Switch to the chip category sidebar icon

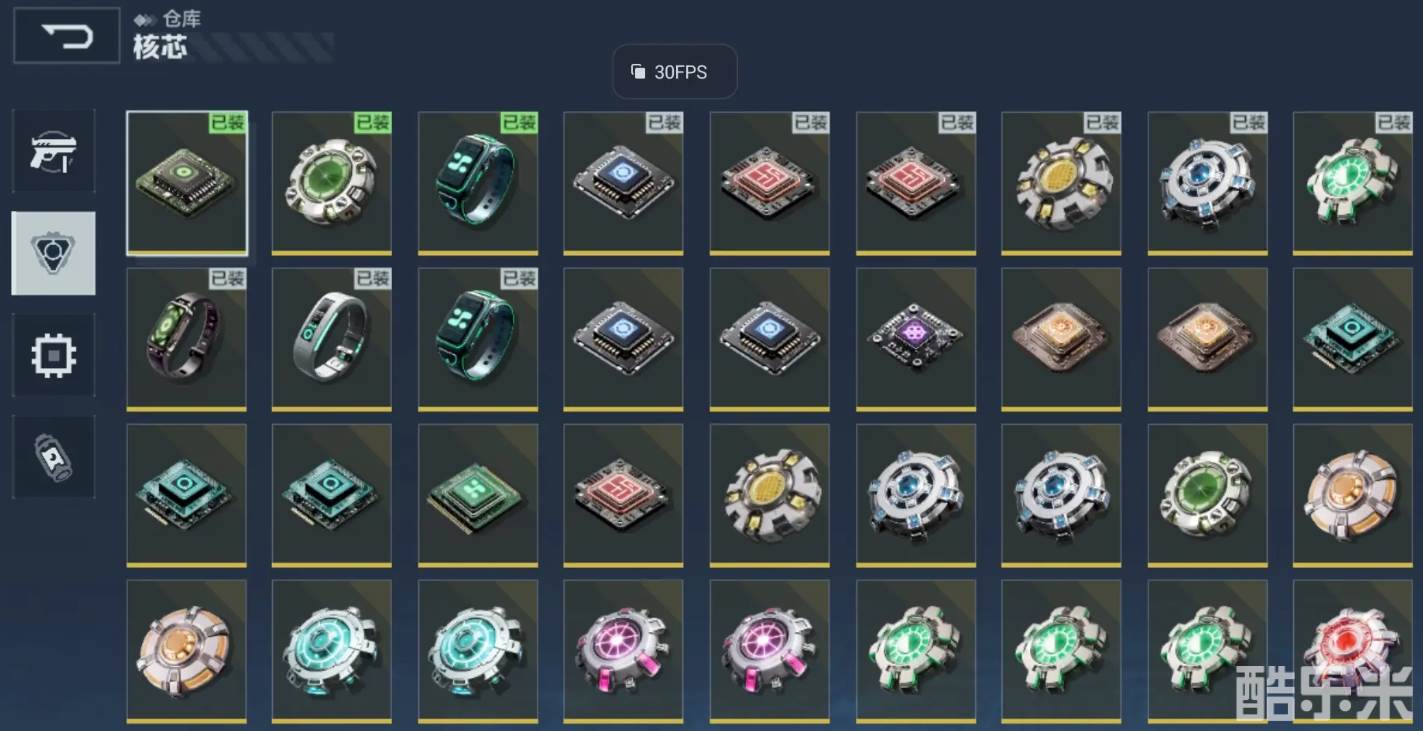53,355
